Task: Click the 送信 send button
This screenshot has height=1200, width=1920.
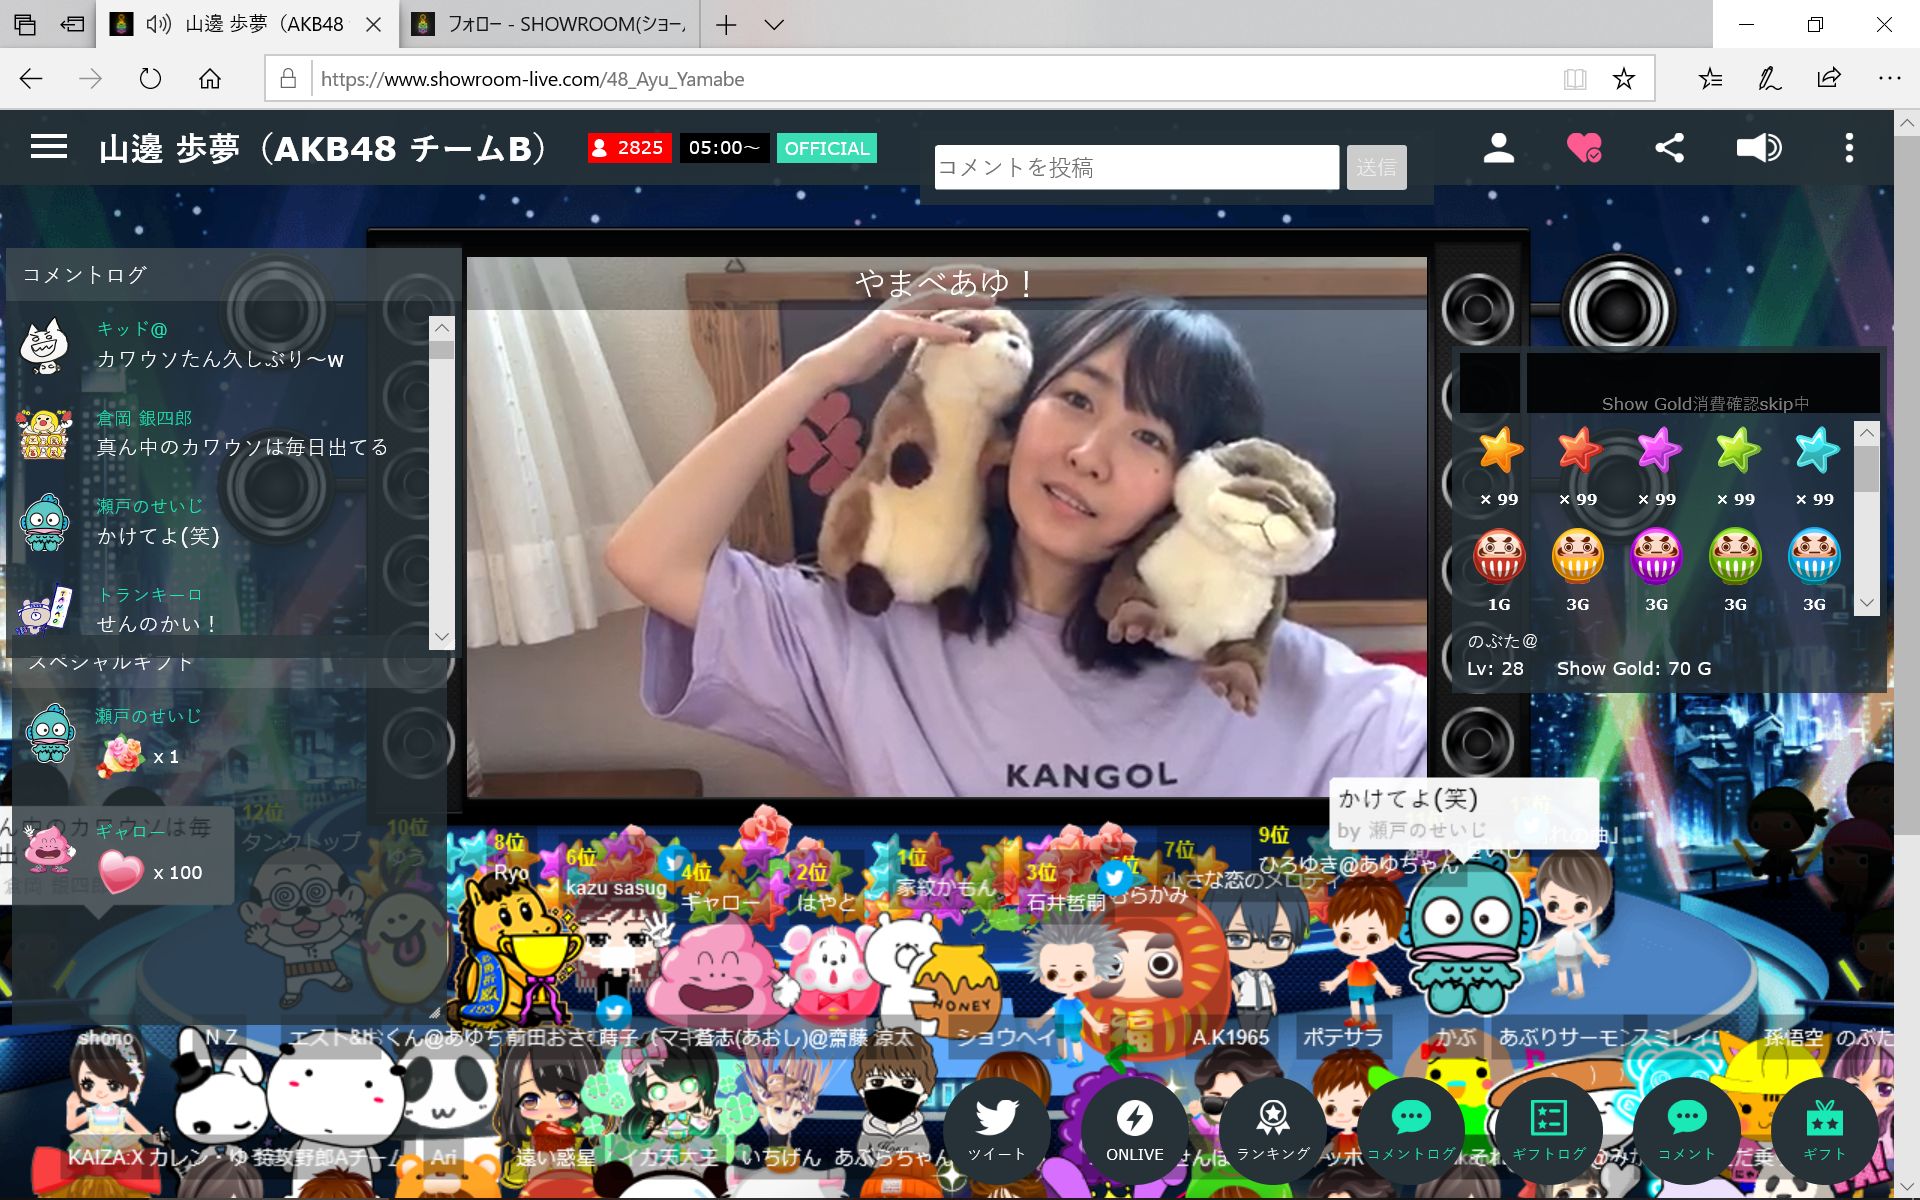Action: pyautogui.click(x=1376, y=167)
